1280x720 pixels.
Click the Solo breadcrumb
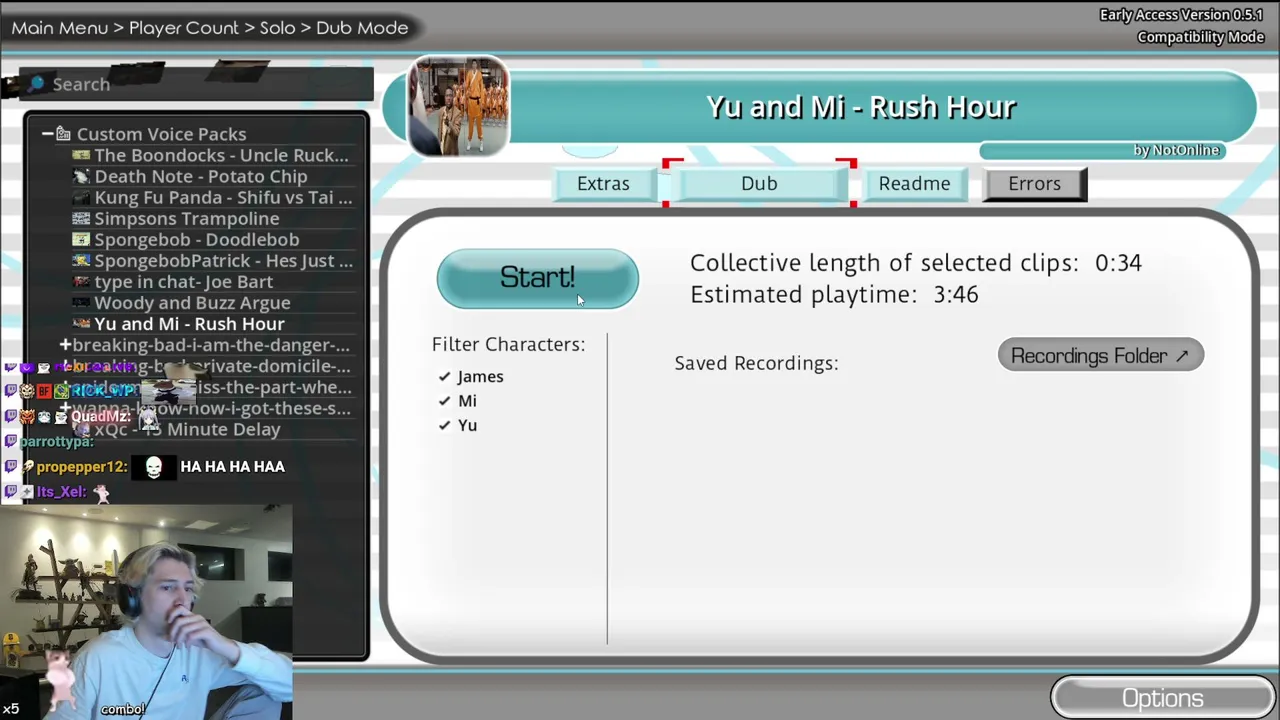coord(277,28)
